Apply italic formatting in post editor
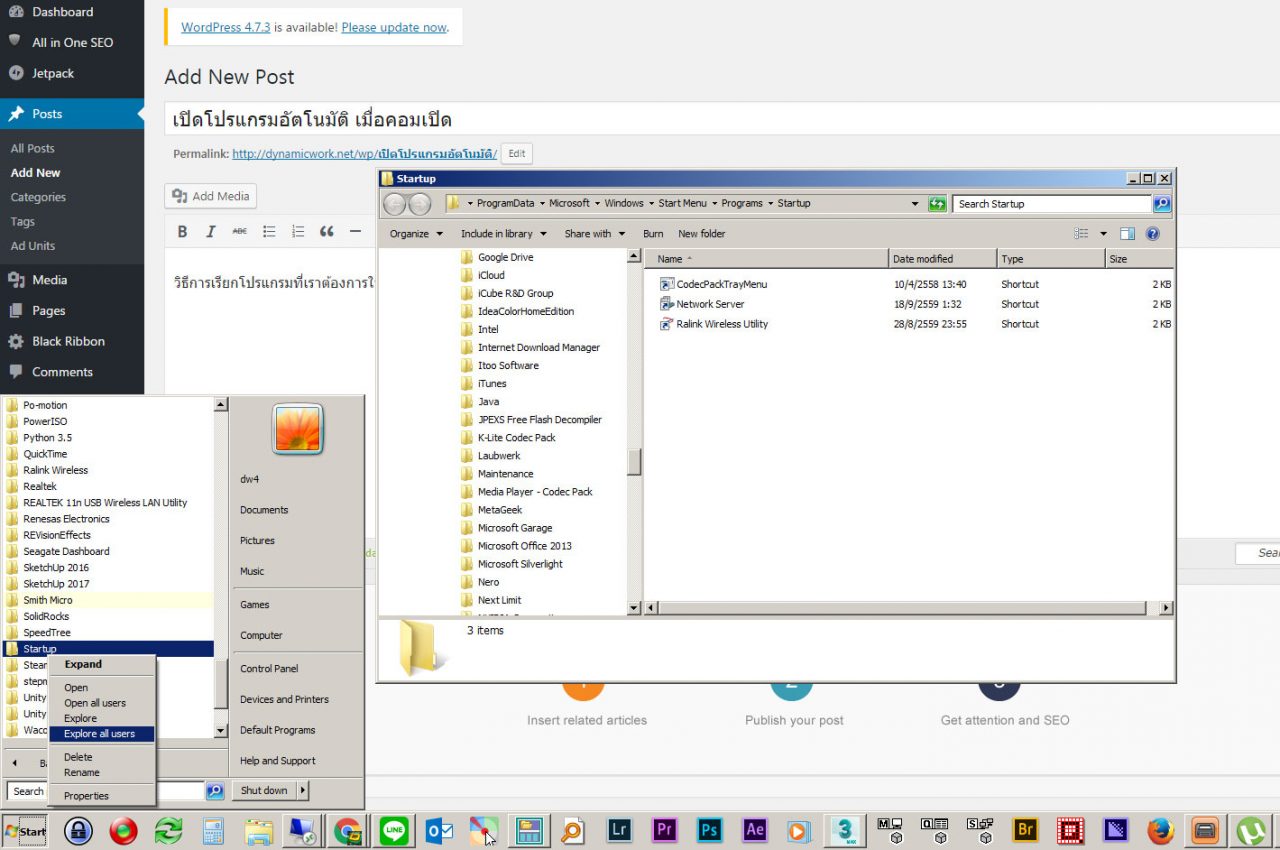This screenshot has height=850, width=1280. click(210, 232)
